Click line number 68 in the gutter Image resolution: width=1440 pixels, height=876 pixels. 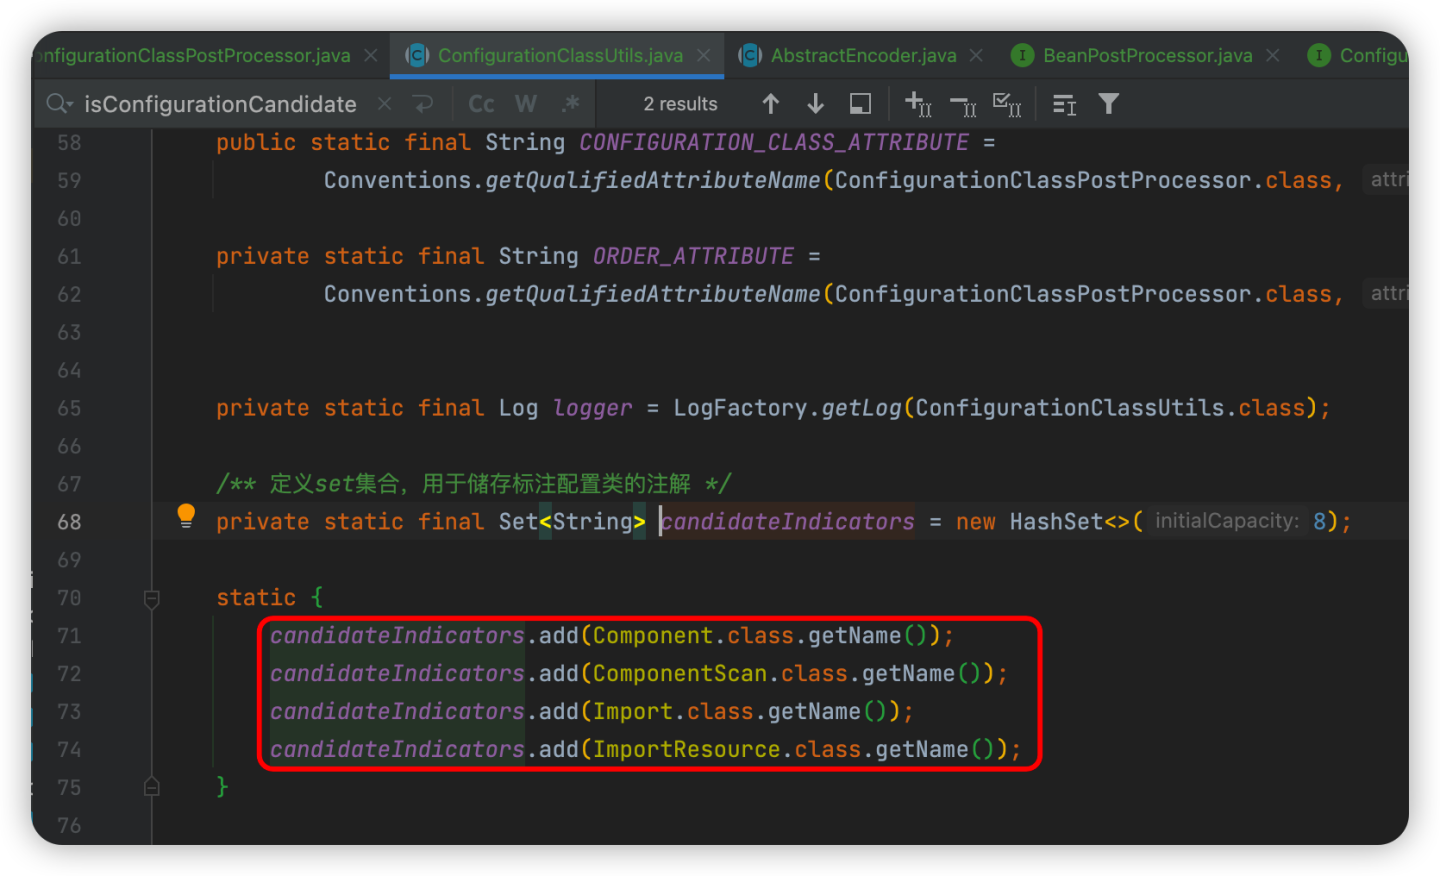pyautogui.click(x=69, y=522)
